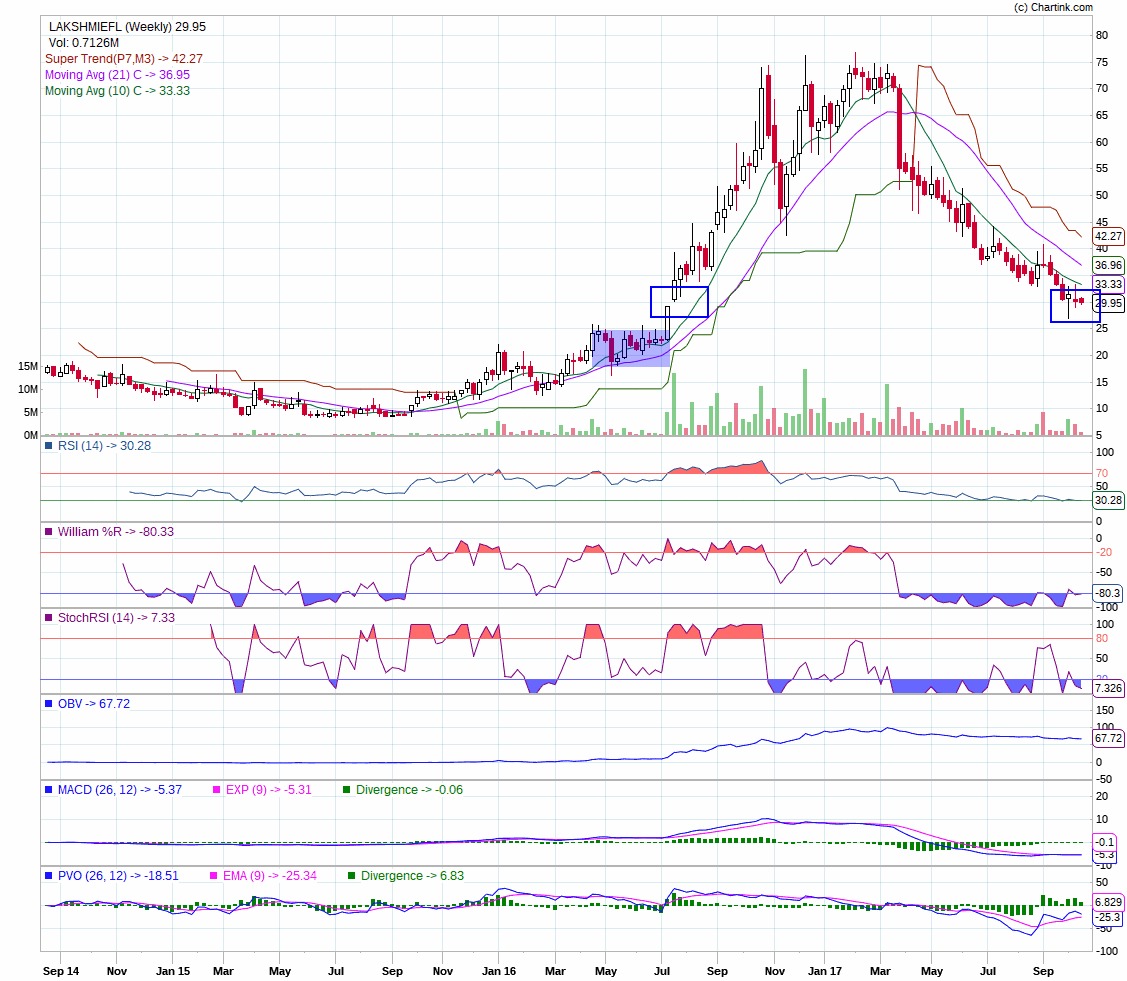
Task: Click the Jan 15 date axis label
Action: pyautogui.click(x=173, y=971)
